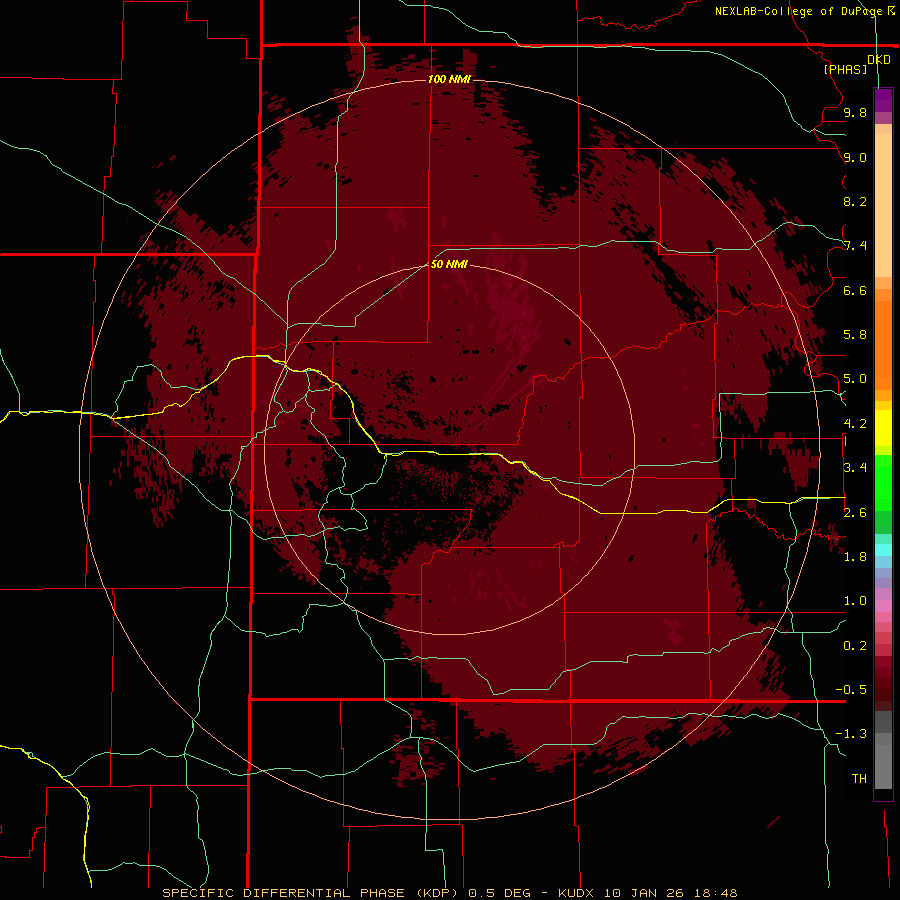
Task: Click the bright green segment of color bar
Action: [883, 482]
